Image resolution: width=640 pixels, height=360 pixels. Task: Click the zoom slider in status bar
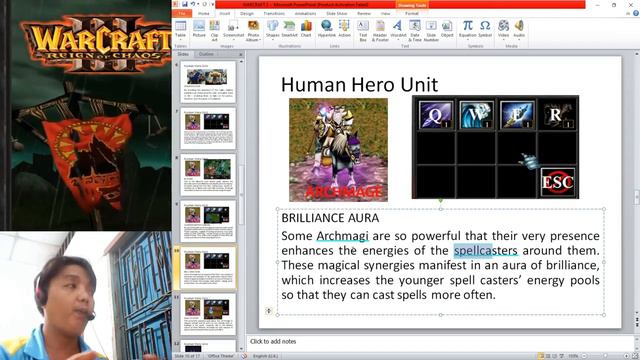pos(605,356)
